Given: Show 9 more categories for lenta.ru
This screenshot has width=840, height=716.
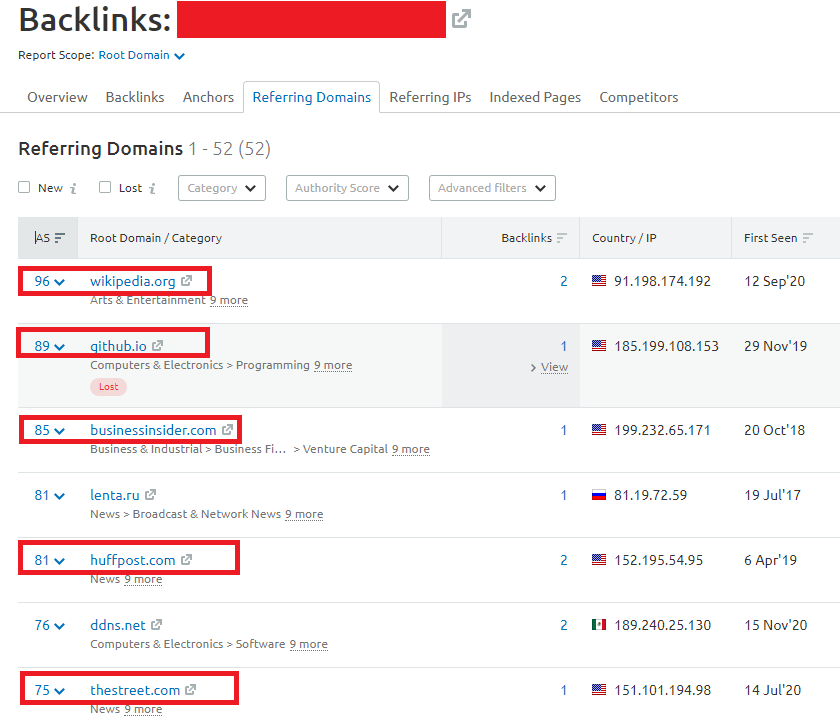Looking at the screenshot, I should point(304,514).
